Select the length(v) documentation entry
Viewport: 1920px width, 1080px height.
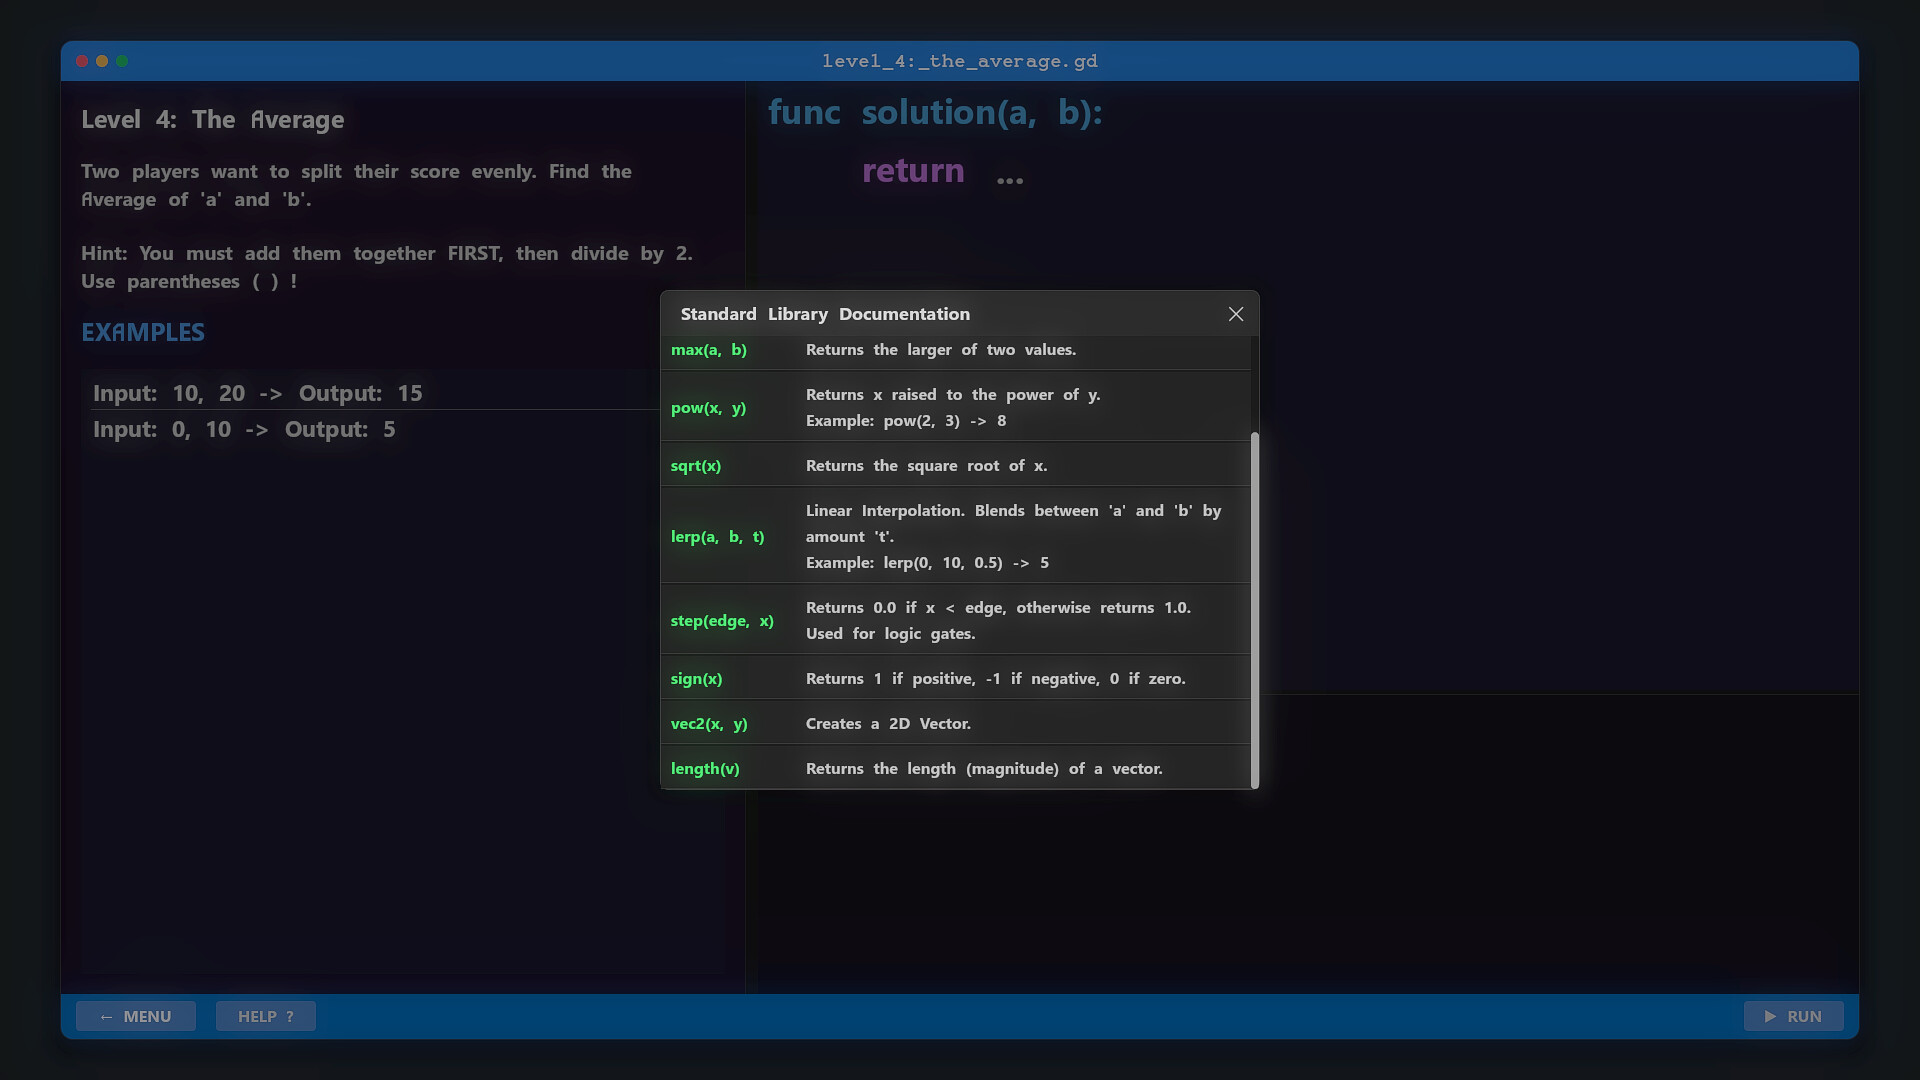pyautogui.click(x=705, y=768)
